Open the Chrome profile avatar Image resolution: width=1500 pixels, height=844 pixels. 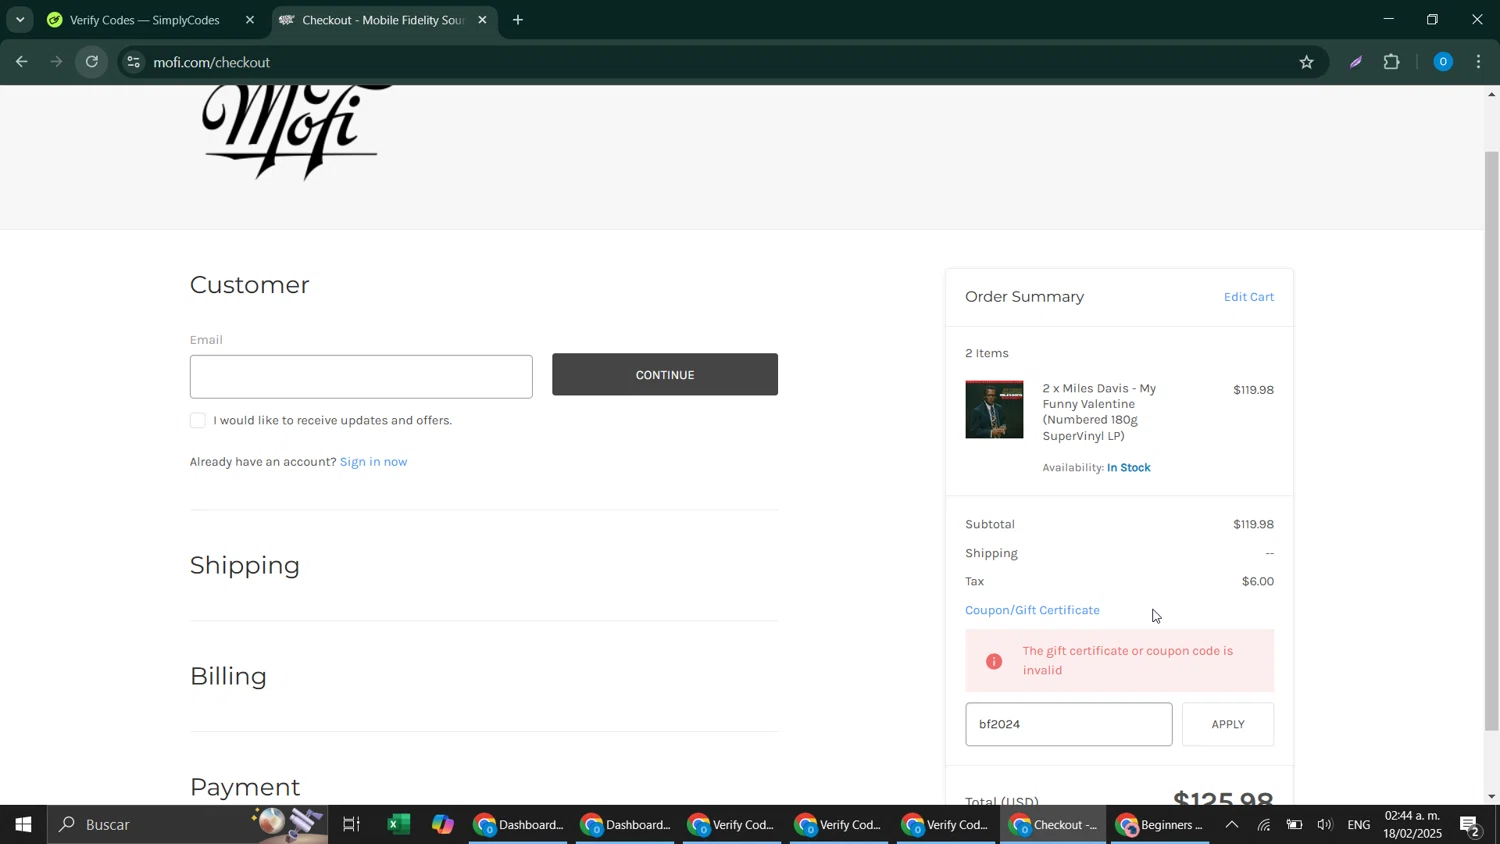[x=1442, y=62]
